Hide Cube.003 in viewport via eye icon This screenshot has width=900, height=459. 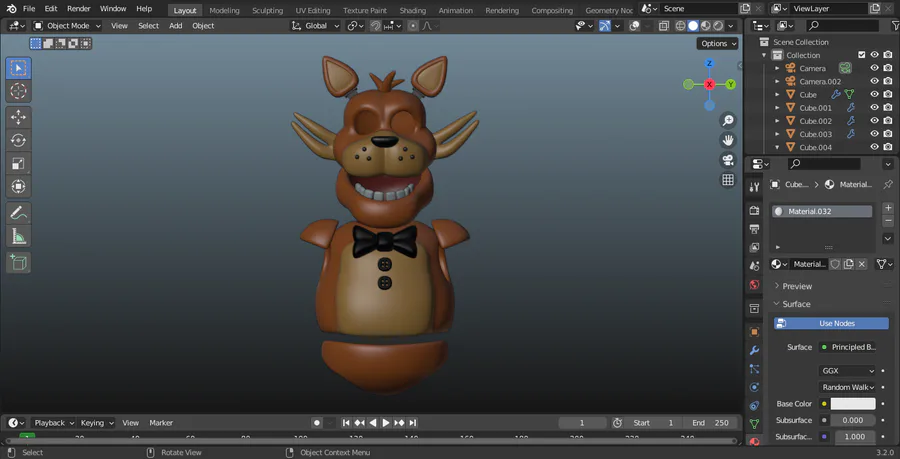click(x=874, y=134)
